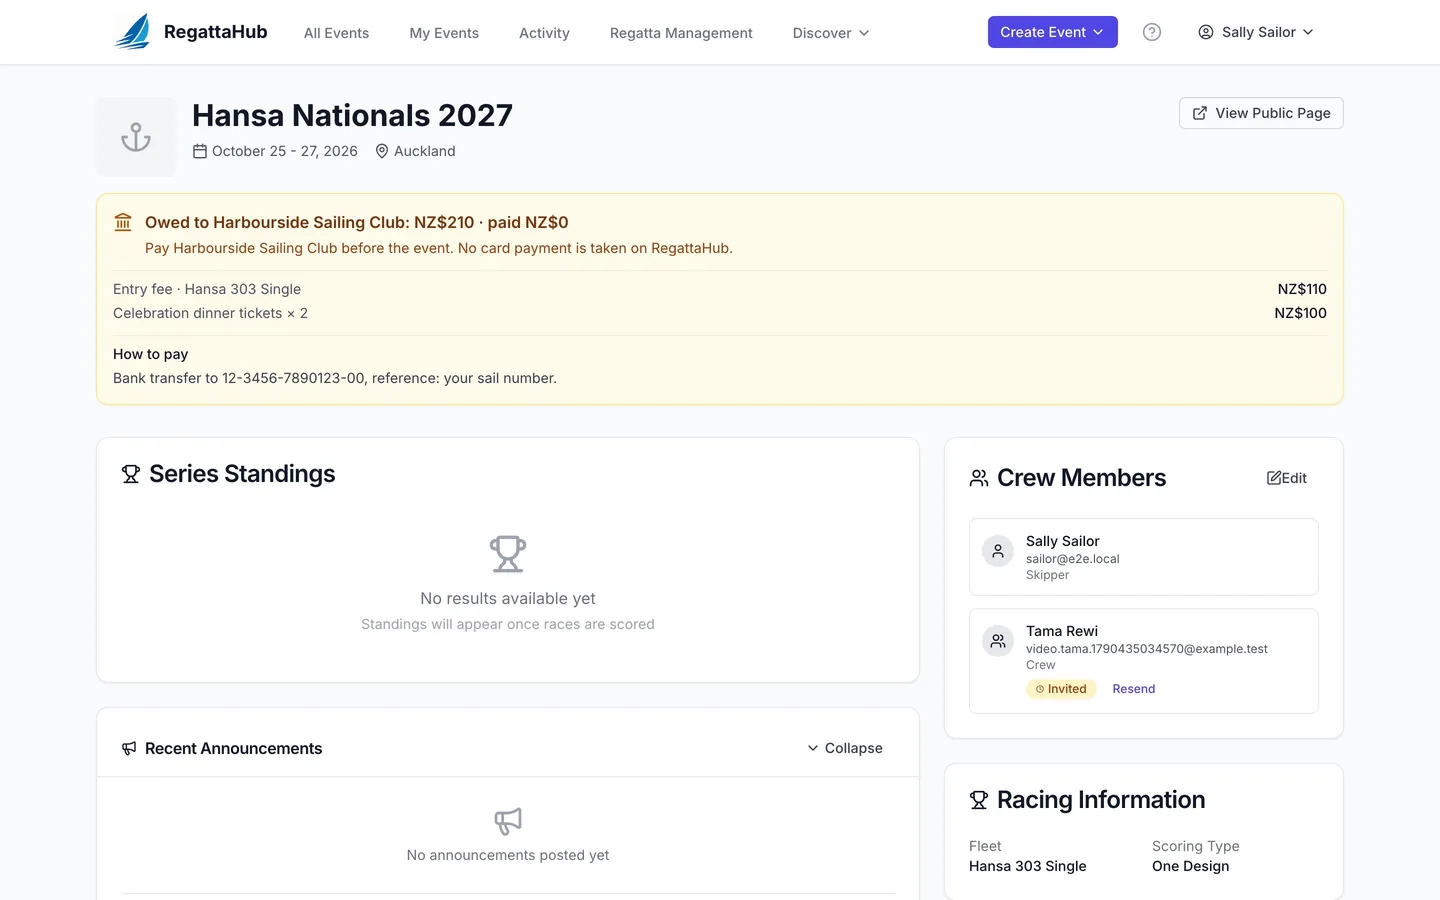The image size is (1440, 900).
Task: Switch to the Activity page
Action: [544, 33]
